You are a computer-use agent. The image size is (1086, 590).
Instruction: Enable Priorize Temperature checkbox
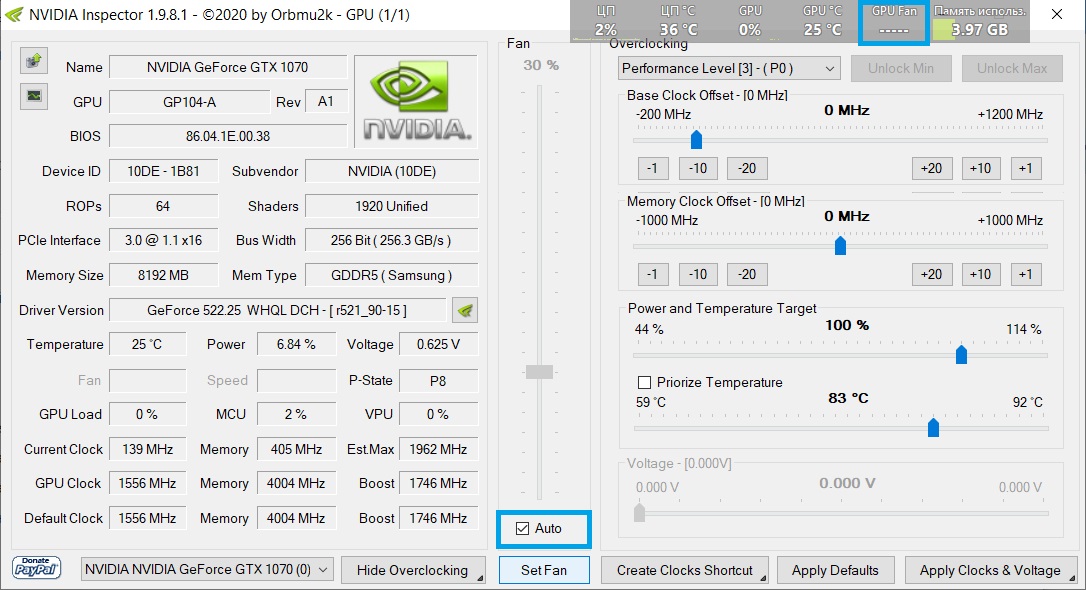tap(644, 382)
